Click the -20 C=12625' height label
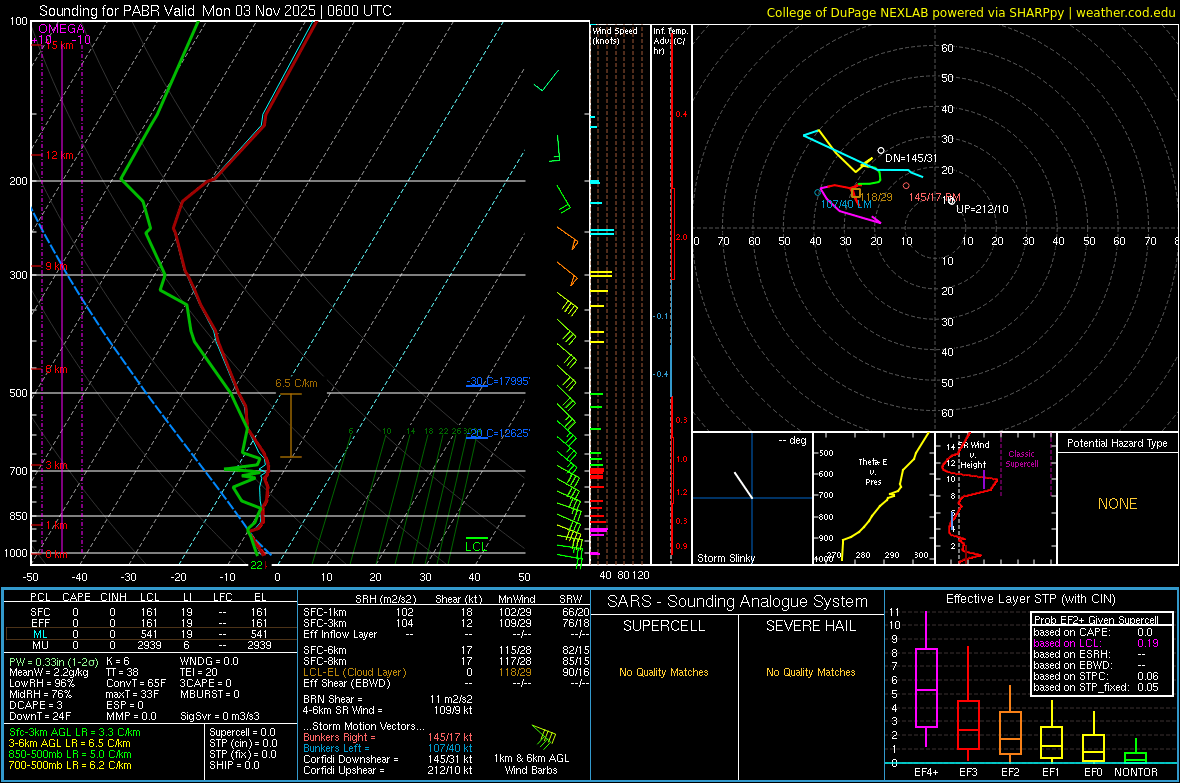Image resolution: width=1180 pixels, height=783 pixels. point(498,433)
